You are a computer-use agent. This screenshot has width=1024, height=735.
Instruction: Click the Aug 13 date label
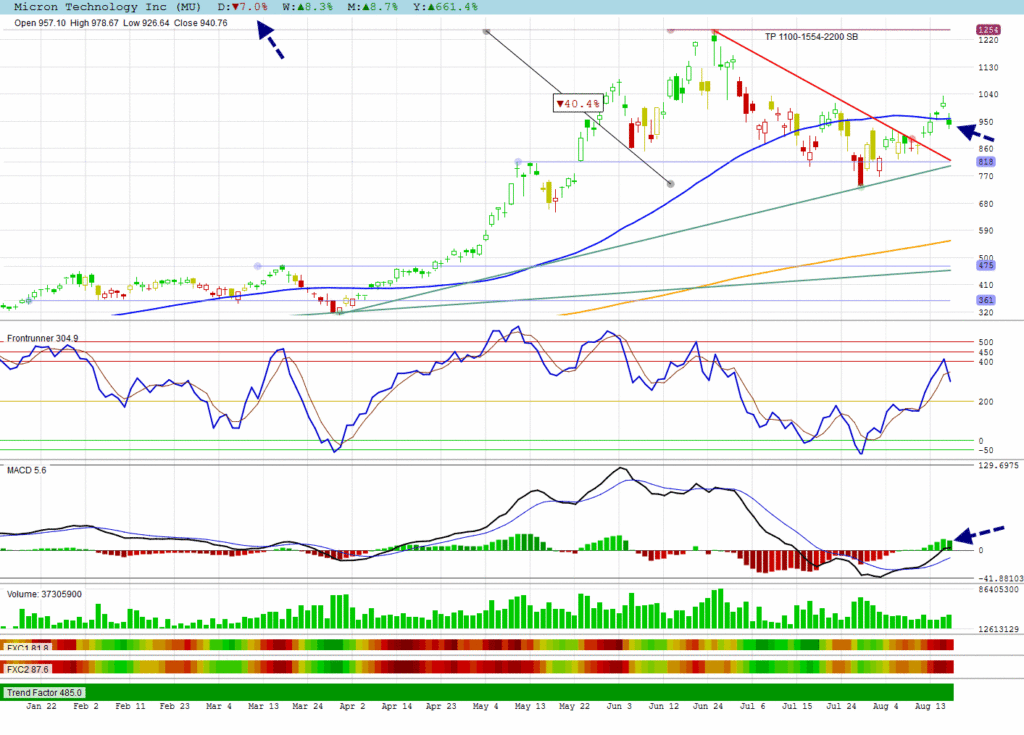(930, 706)
